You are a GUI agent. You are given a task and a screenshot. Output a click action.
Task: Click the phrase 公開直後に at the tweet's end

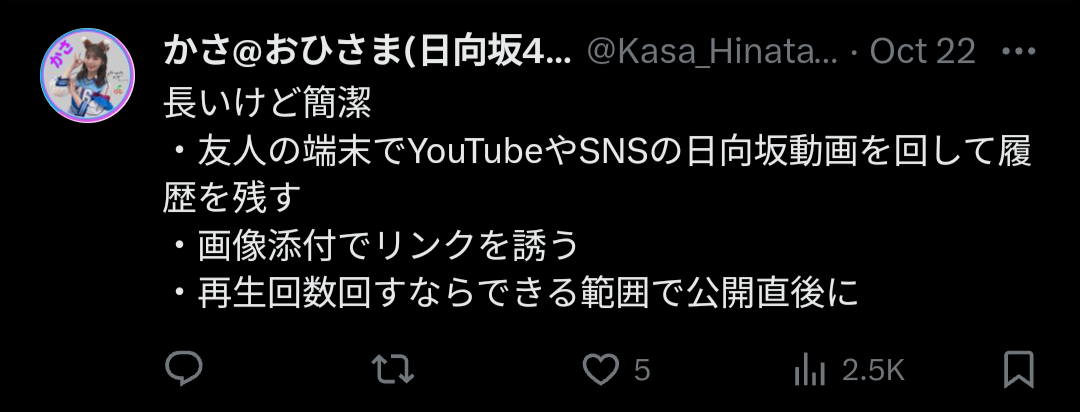(771, 293)
